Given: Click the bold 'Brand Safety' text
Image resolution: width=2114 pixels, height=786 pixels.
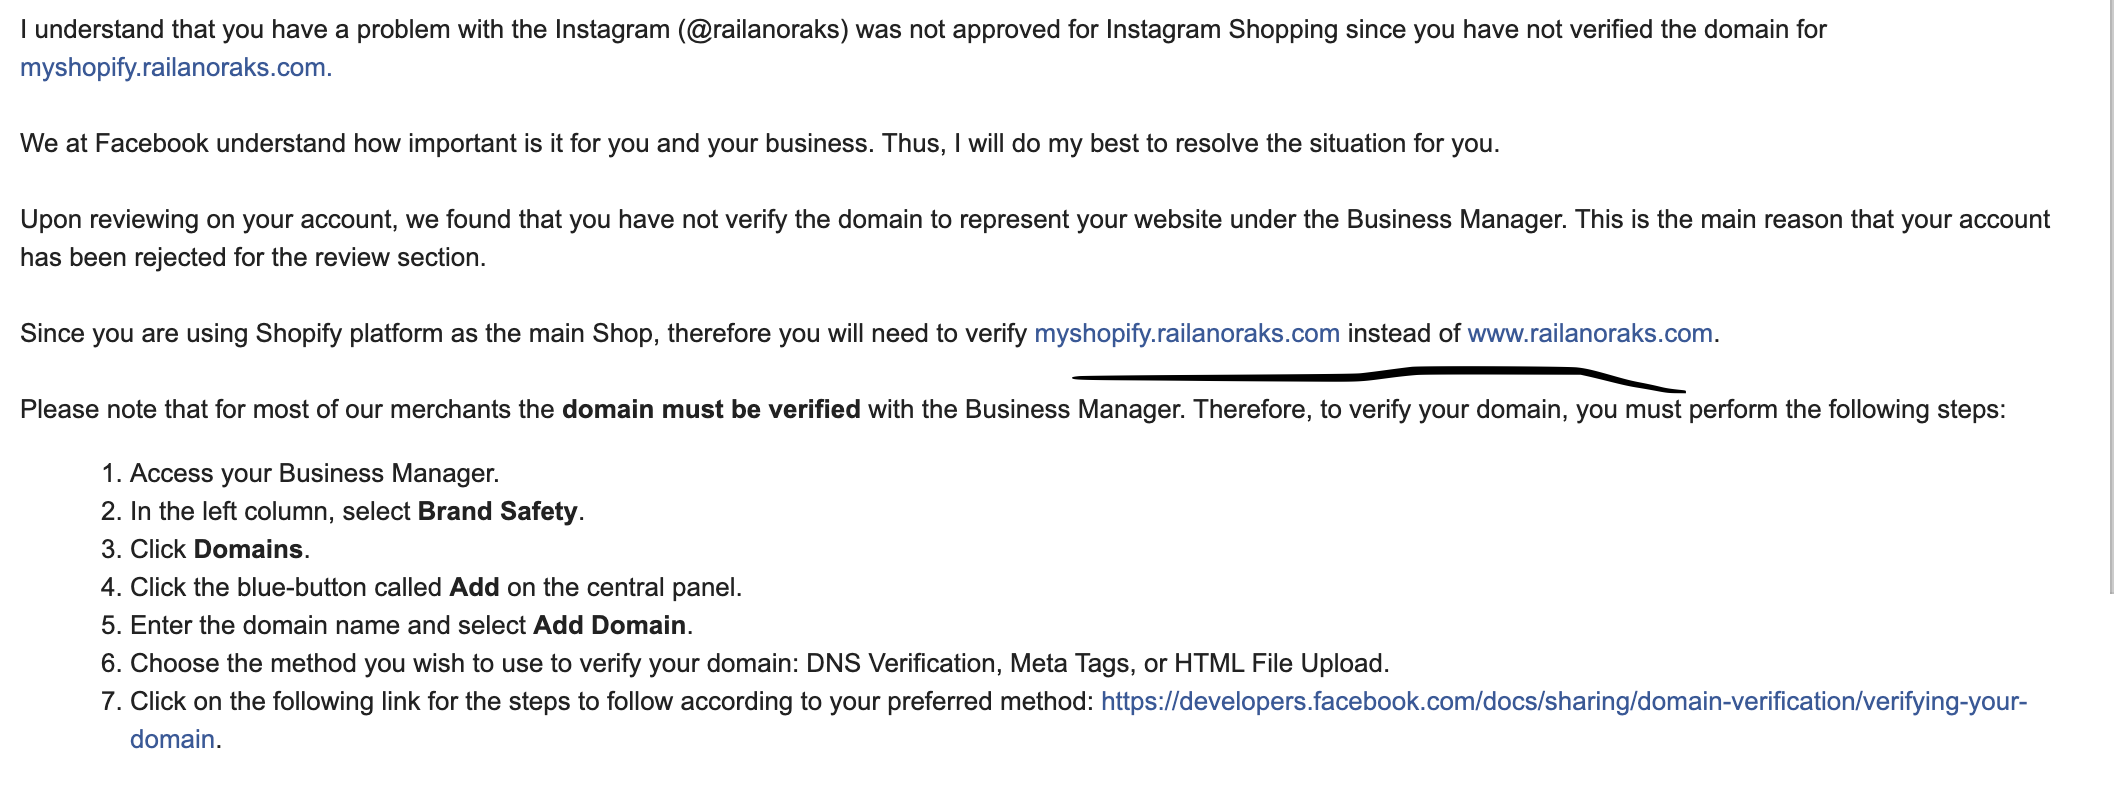Looking at the screenshot, I should (497, 512).
